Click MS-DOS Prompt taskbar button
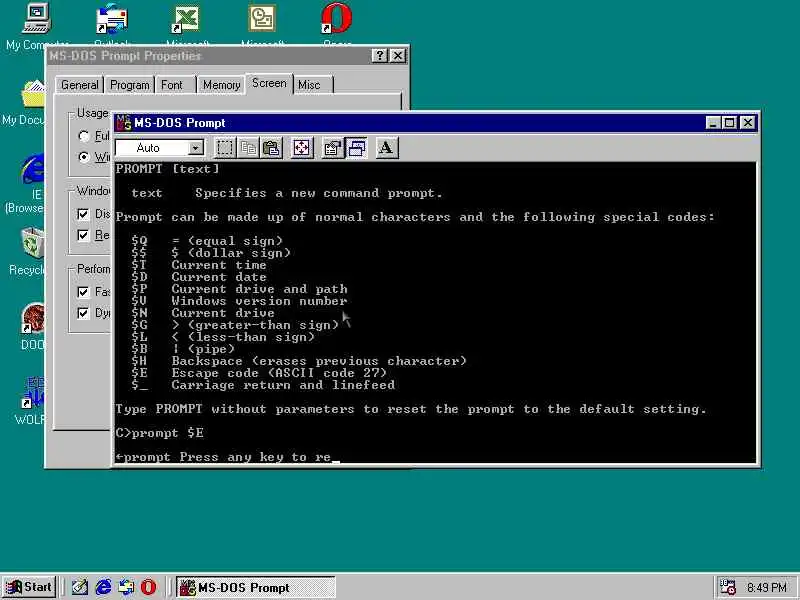800x600 pixels. (x=256, y=587)
